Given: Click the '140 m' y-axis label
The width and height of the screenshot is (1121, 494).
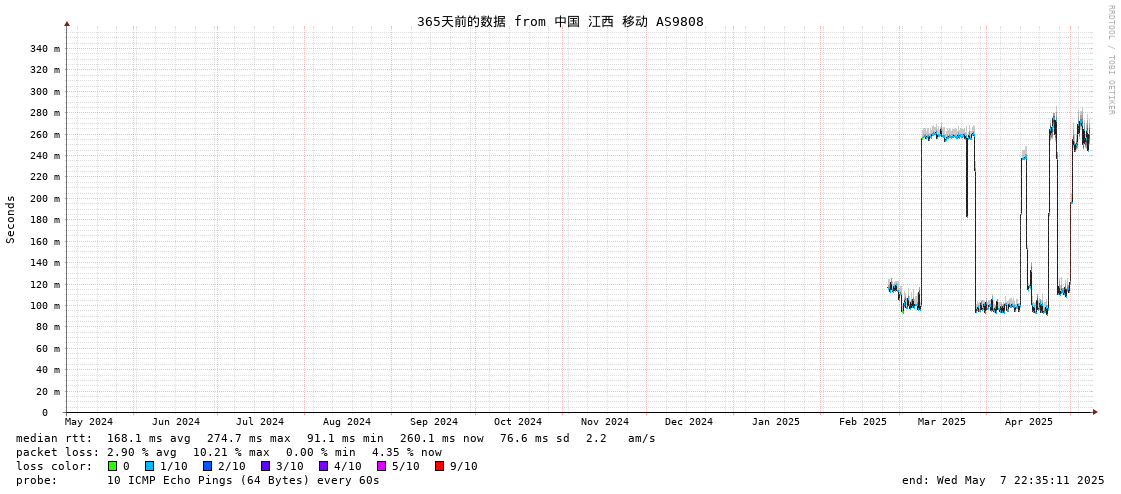Looking at the screenshot, I should (44, 263).
